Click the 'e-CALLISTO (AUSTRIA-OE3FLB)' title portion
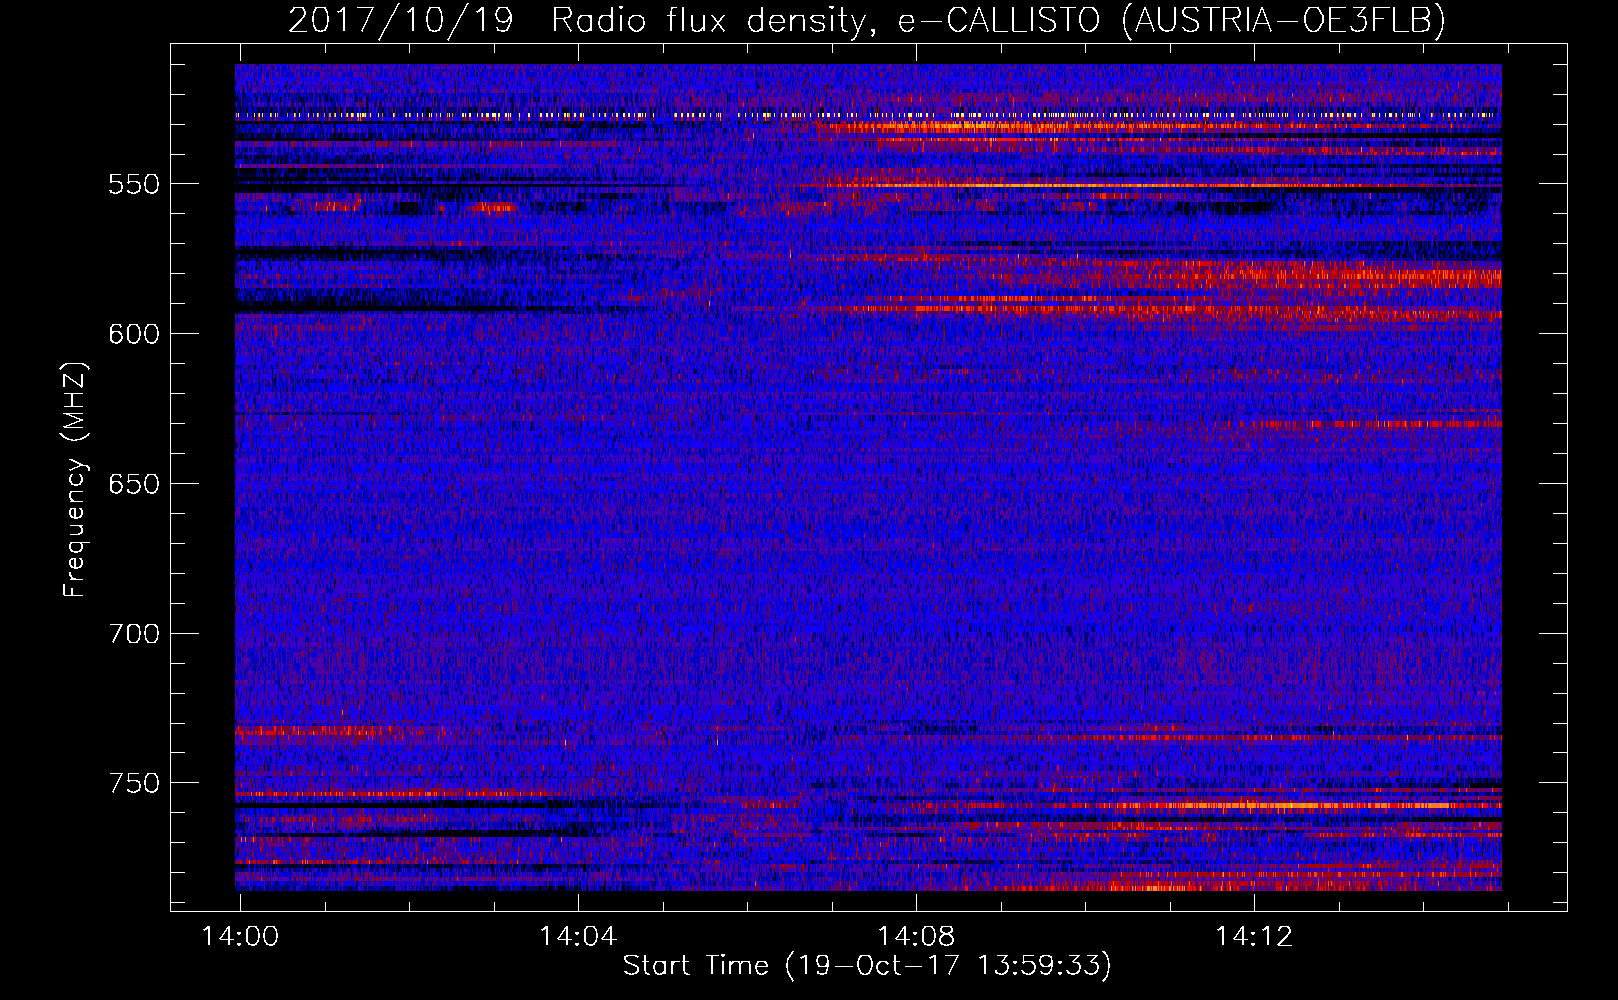This screenshot has height=1000, width=1618. [x=1171, y=20]
